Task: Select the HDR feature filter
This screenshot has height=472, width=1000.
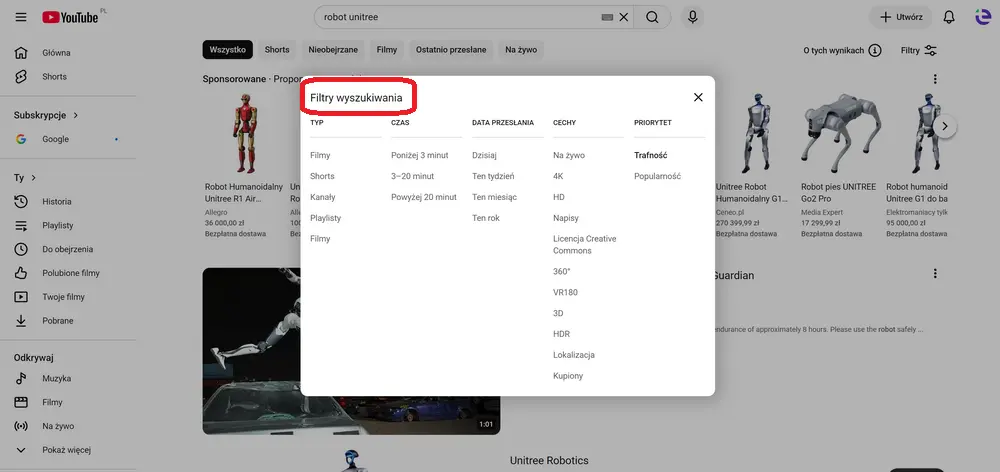Action: 561,334
